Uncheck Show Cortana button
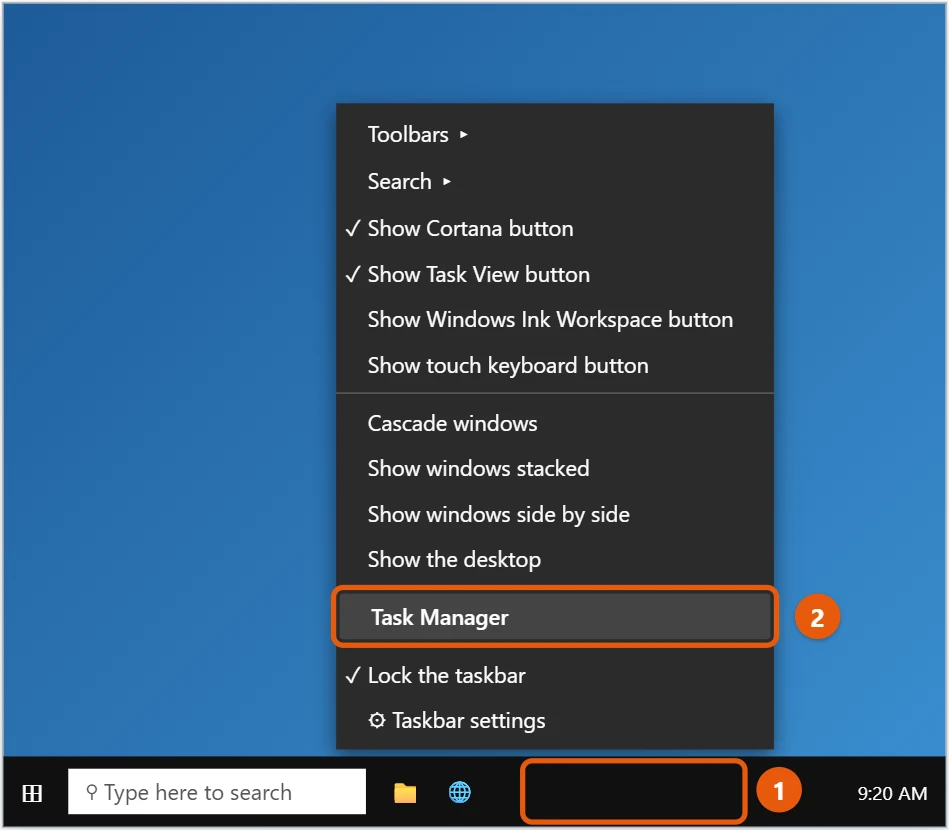Screen dimensions: 949x830 coord(555,228)
